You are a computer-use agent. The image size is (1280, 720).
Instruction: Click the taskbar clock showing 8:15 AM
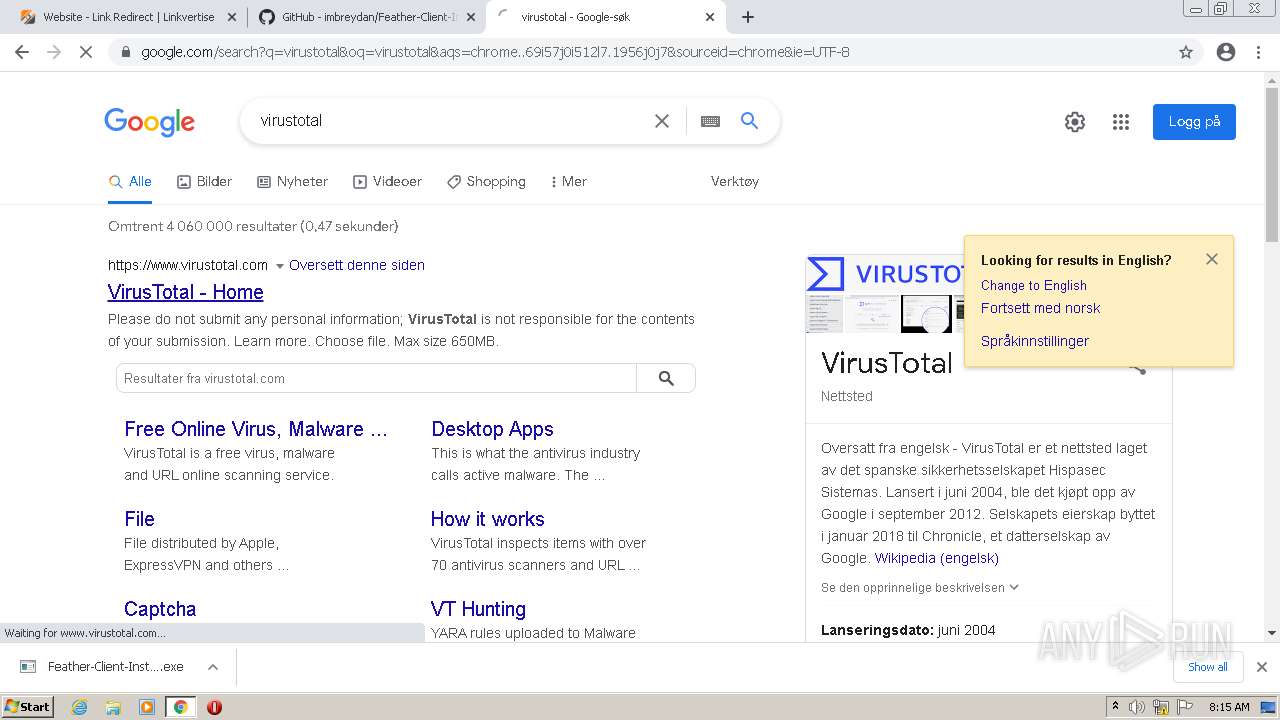1229,707
